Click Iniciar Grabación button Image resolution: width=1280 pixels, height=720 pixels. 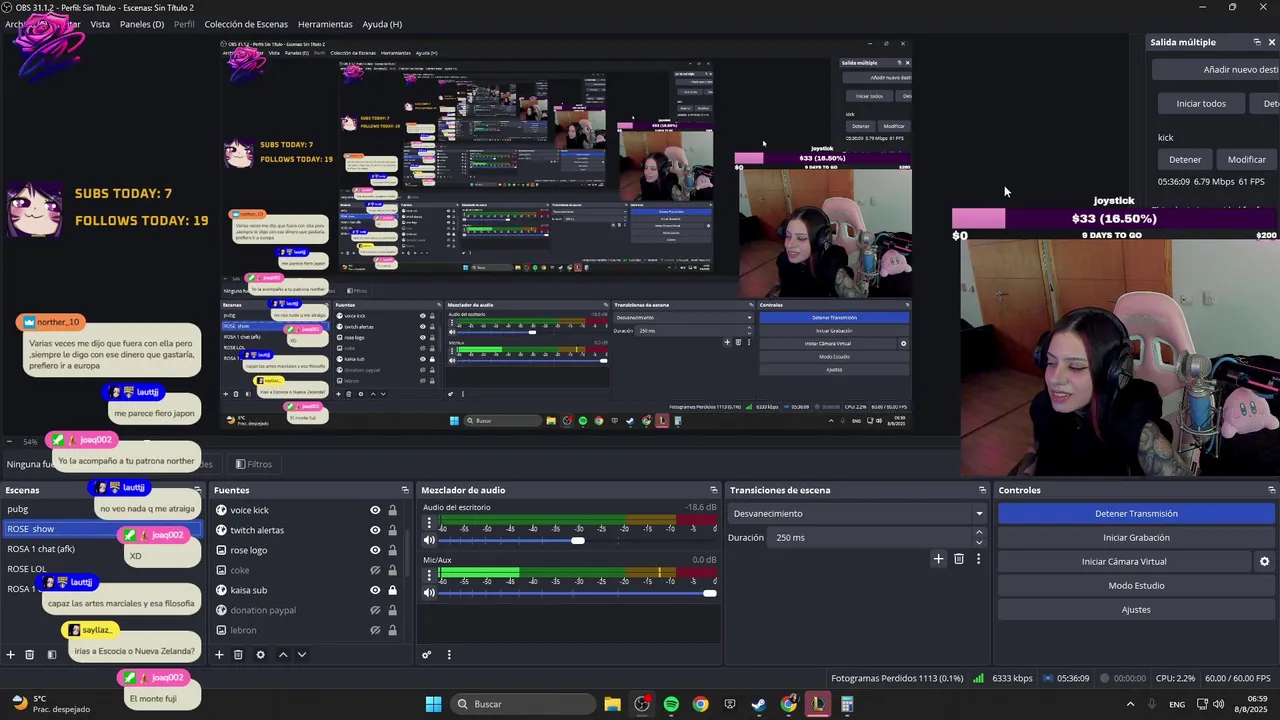click(1136, 538)
